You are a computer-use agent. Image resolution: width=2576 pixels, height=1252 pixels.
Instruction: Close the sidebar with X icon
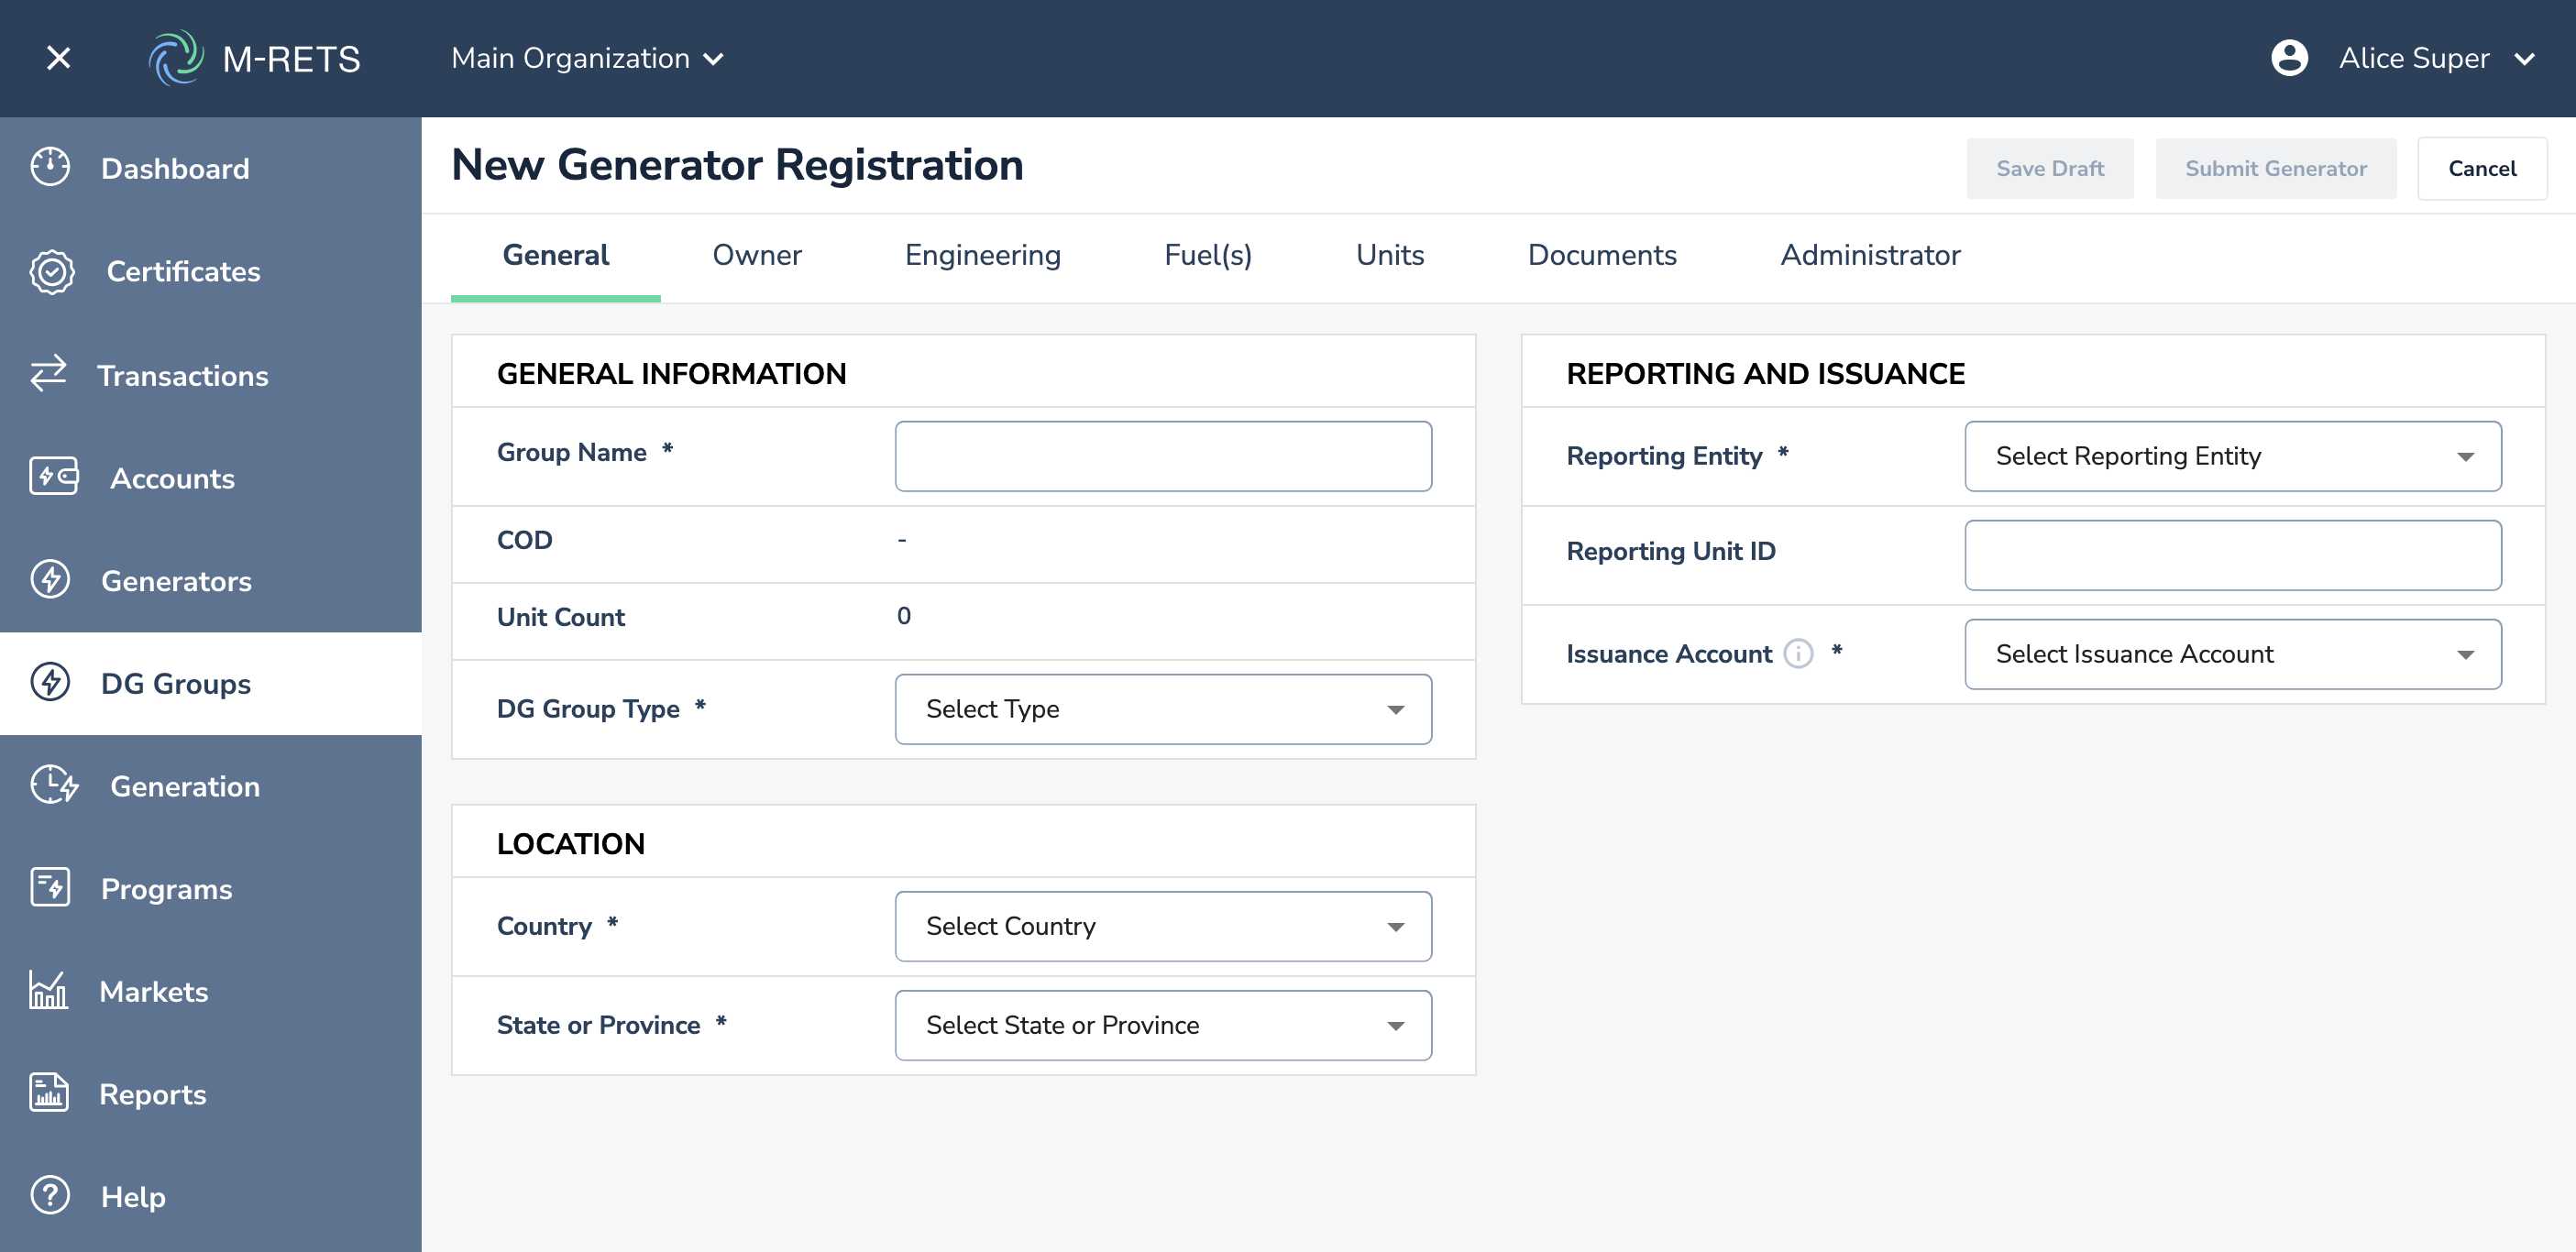(x=58, y=58)
